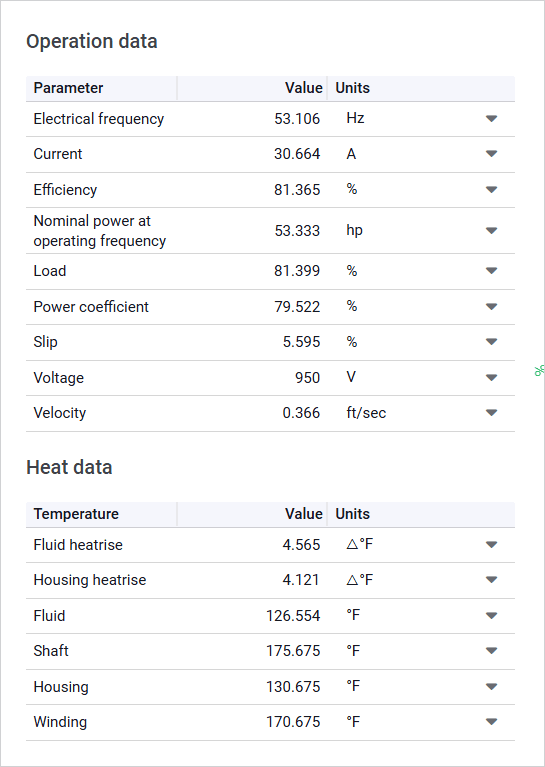Open units dropdown for Nominal power row

(491, 230)
